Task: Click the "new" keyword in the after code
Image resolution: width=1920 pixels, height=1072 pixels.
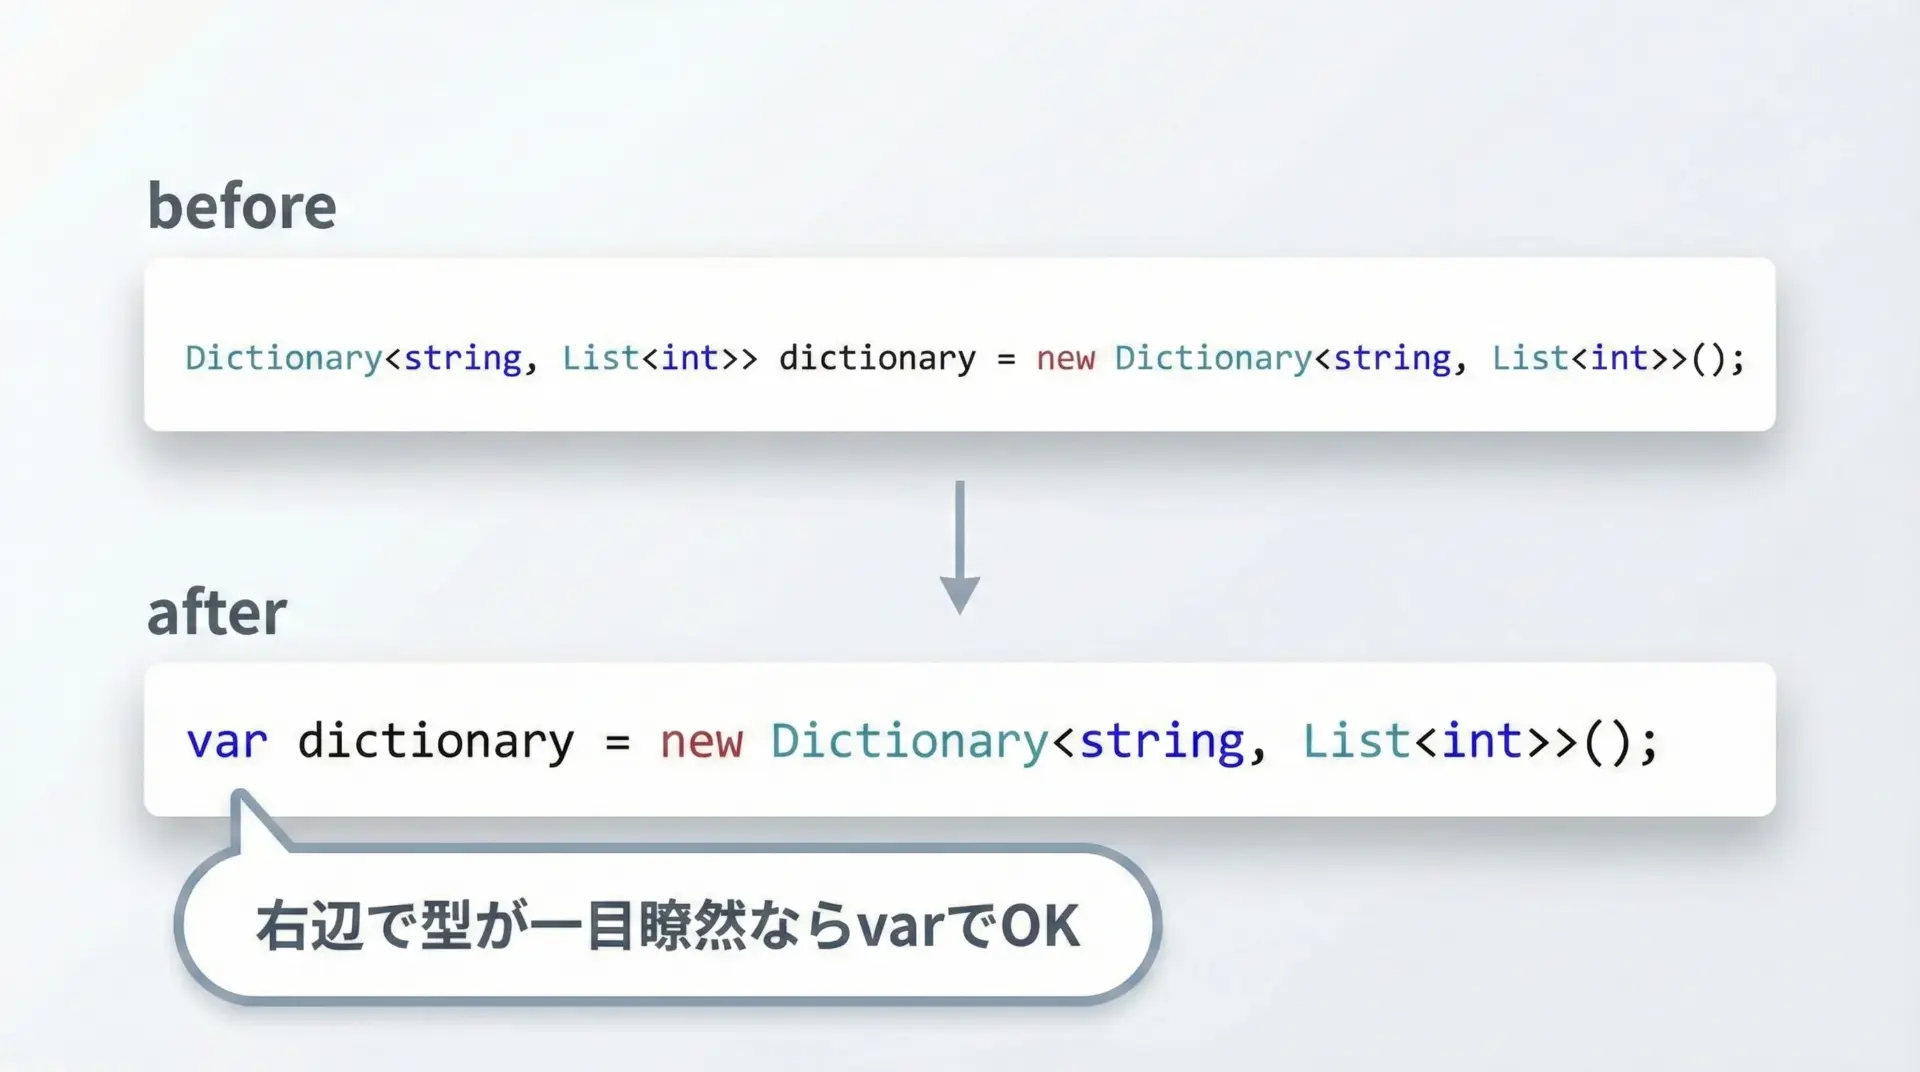Action: (701, 742)
